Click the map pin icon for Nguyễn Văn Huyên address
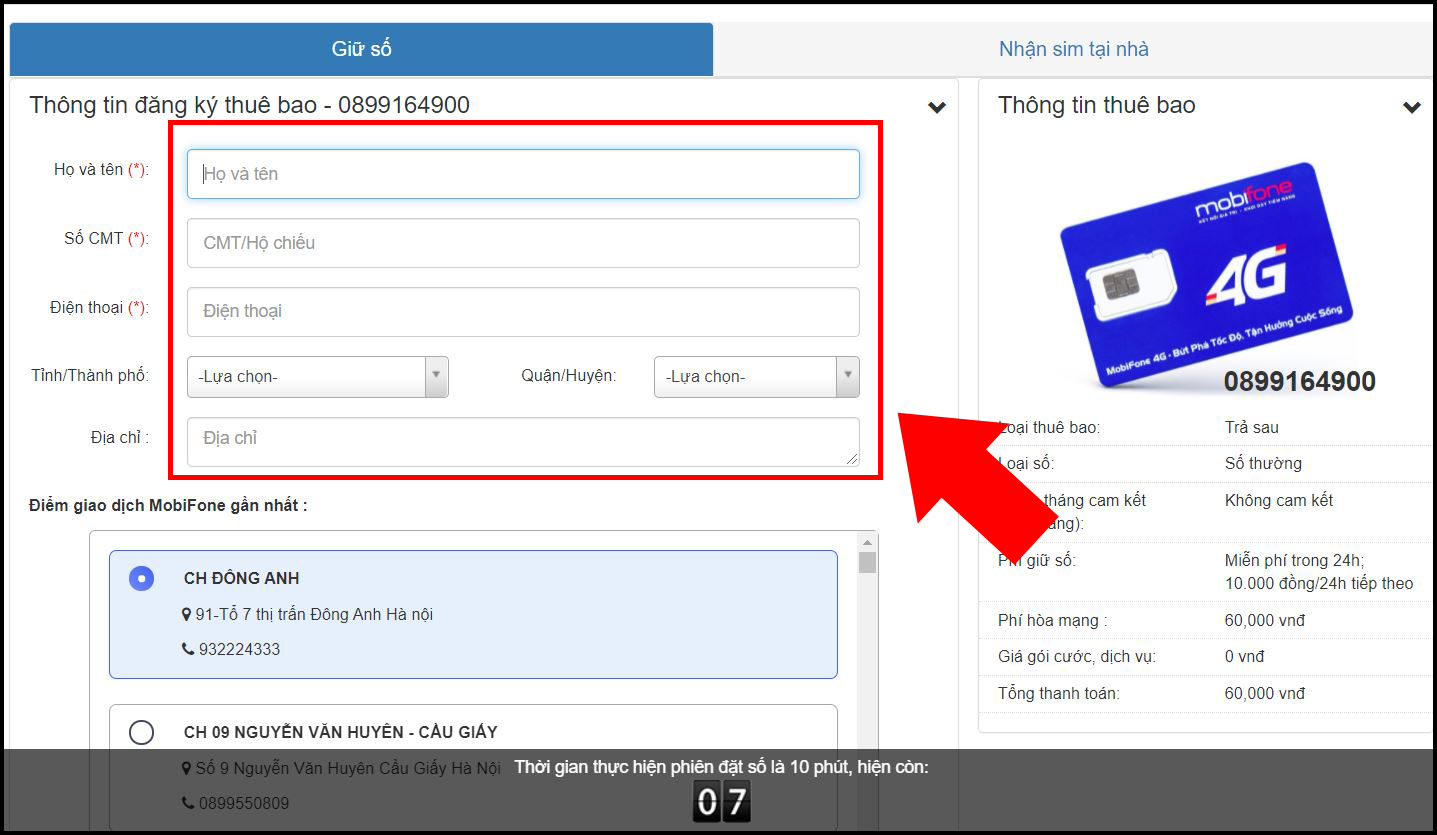Screen dimensions: 1437x835 [187, 768]
